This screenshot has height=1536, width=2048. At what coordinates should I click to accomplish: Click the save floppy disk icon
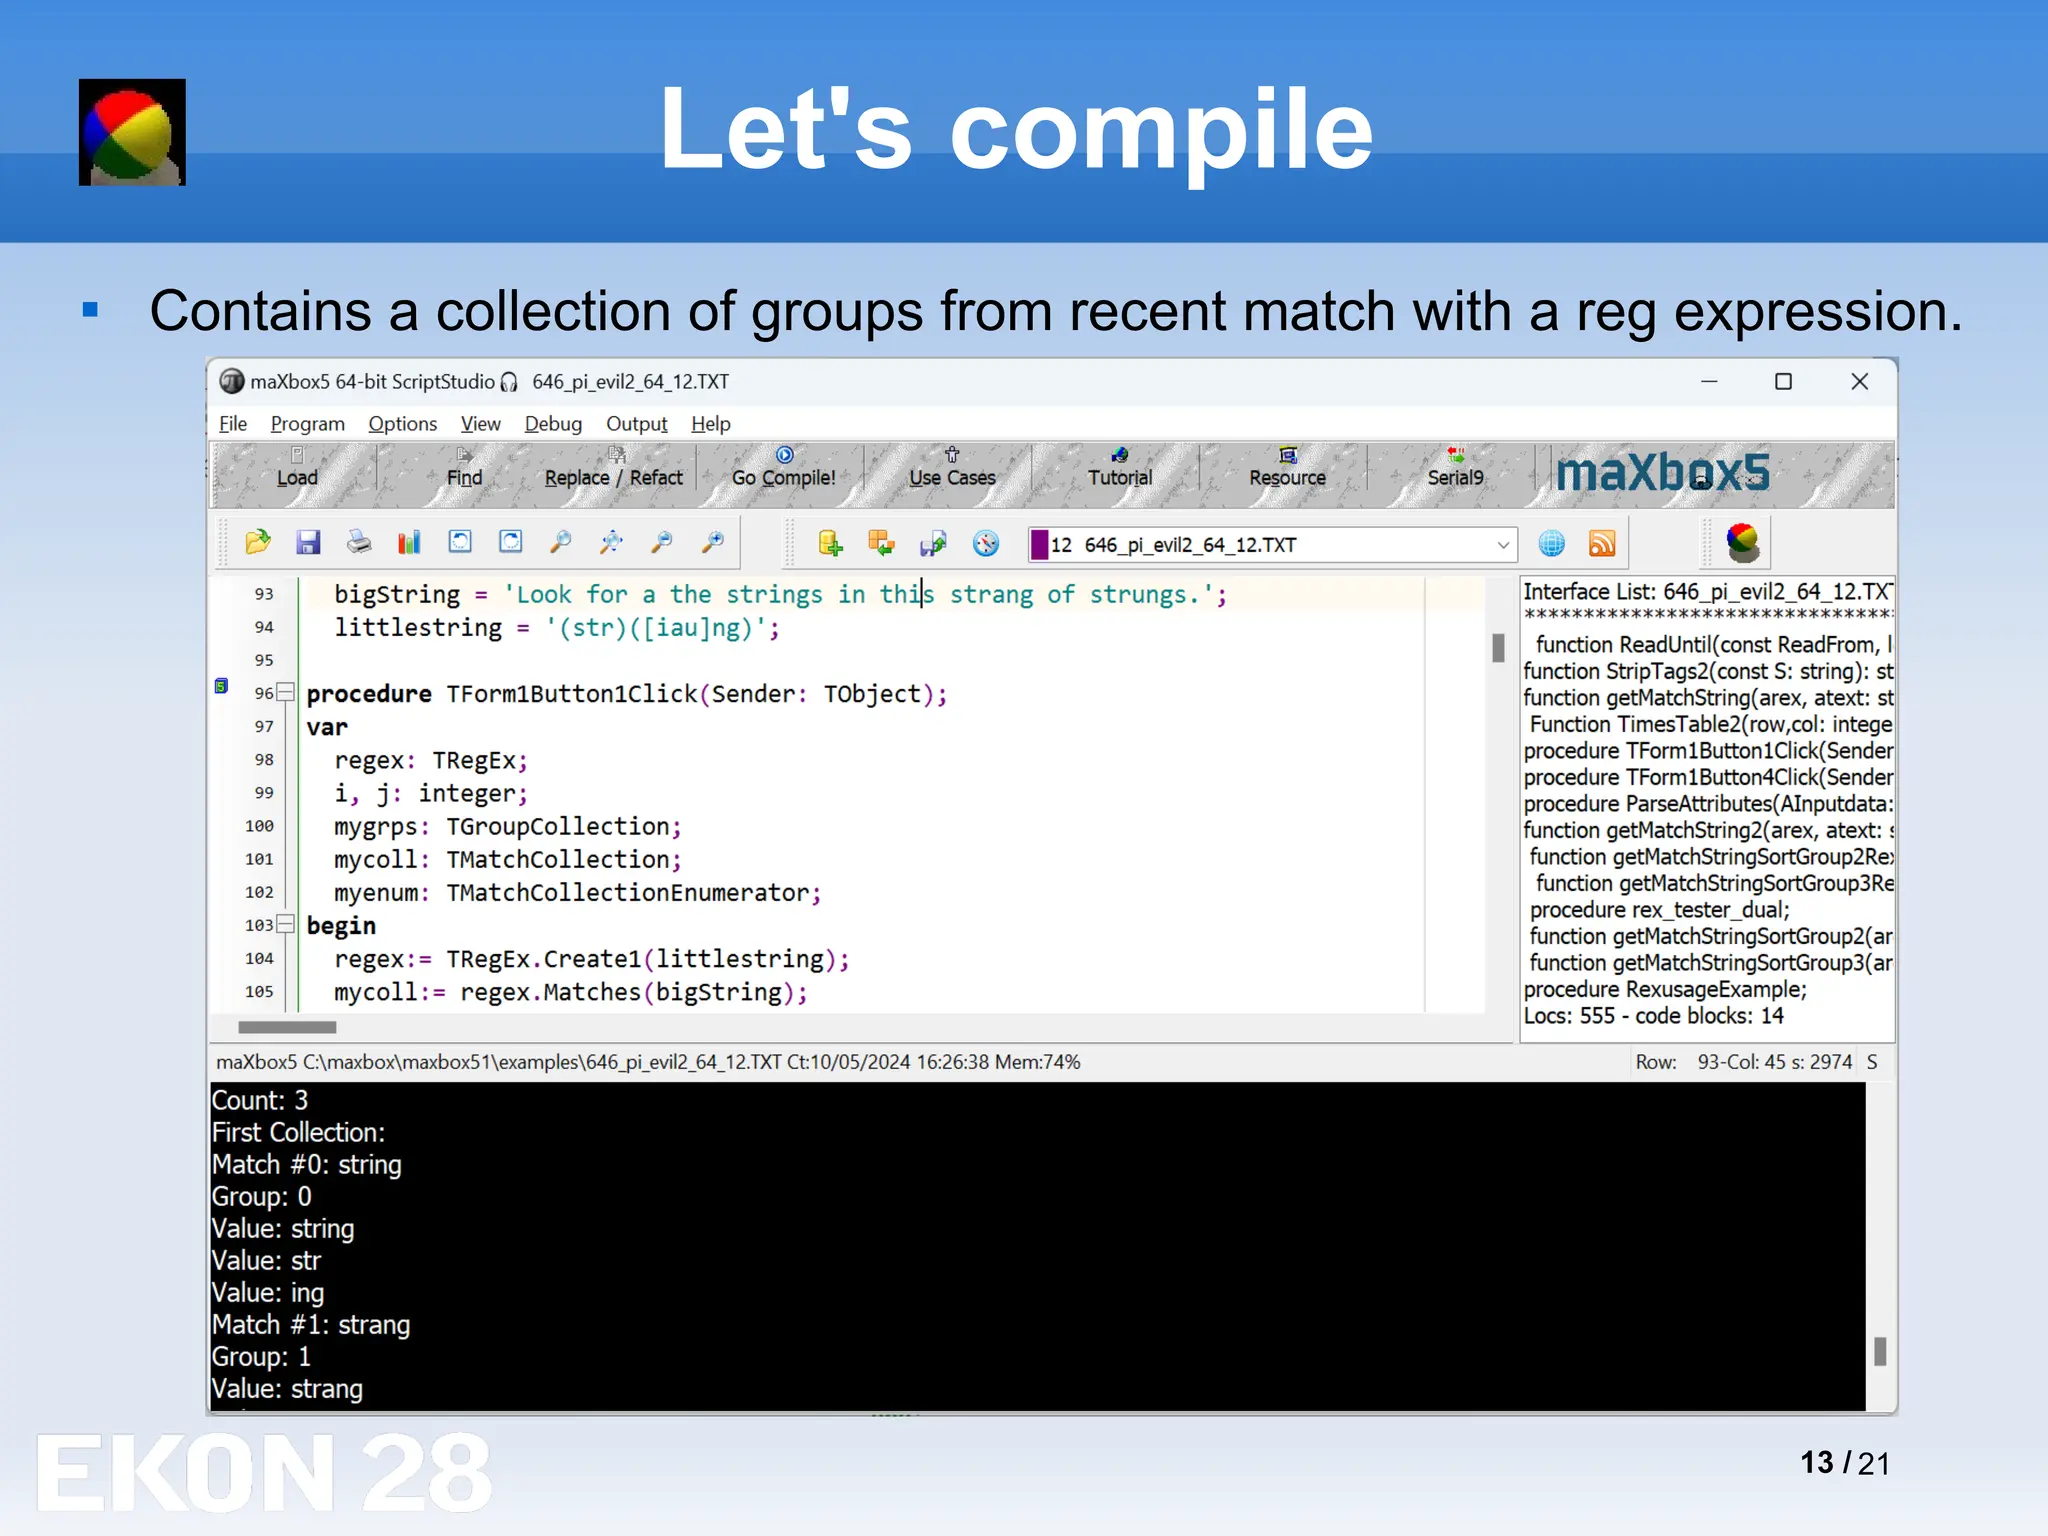(x=308, y=542)
